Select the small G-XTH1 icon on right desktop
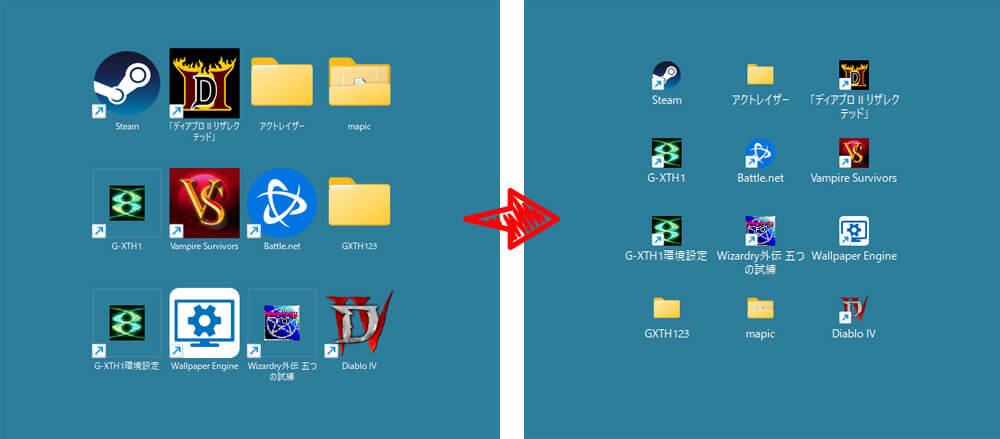The image size is (1000, 439). click(x=666, y=153)
